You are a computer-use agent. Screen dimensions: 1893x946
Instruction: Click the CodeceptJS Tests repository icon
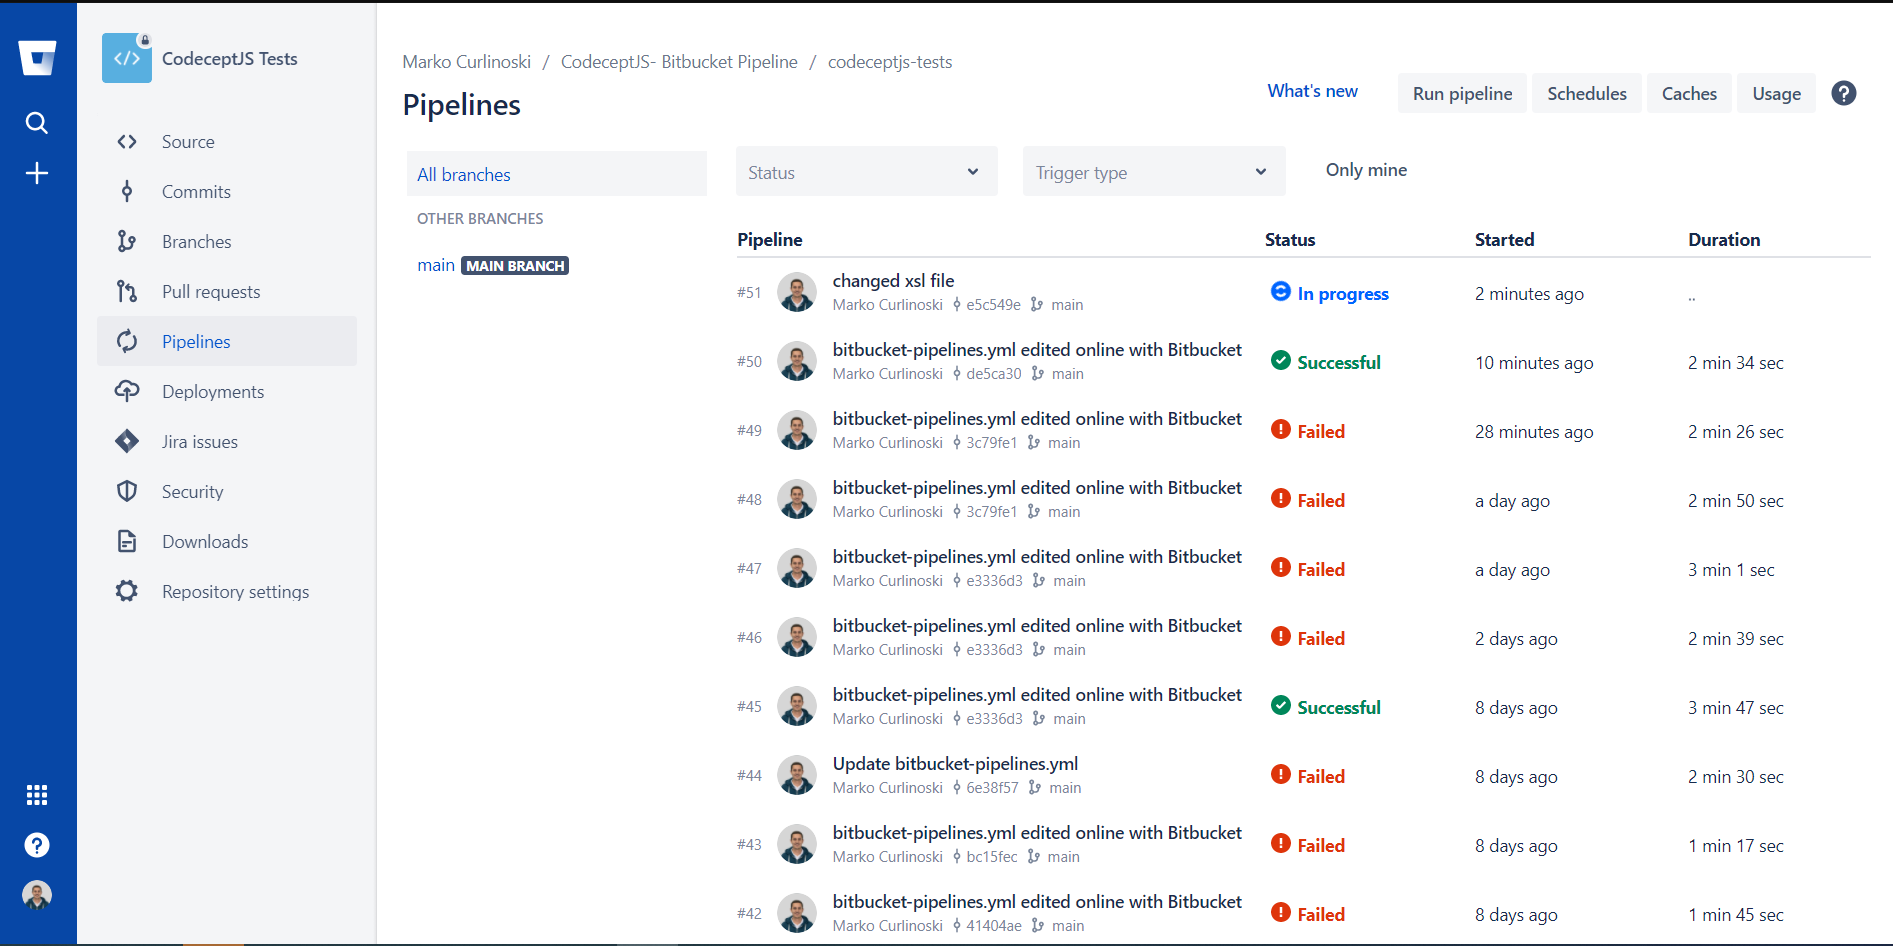click(x=127, y=58)
